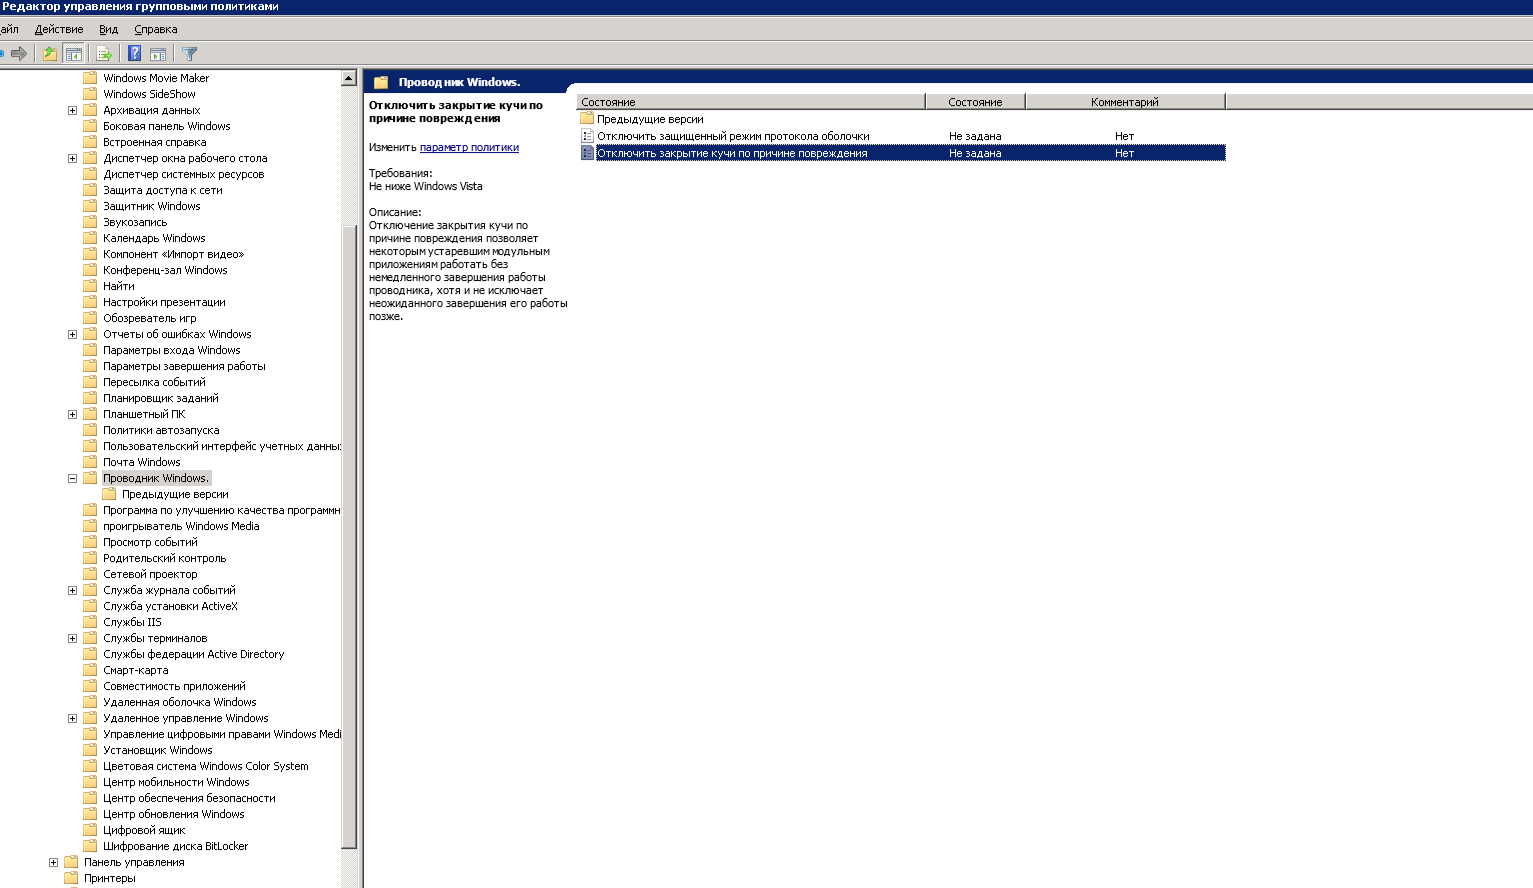Click 'Не задана' for 'Отключить защищенный режим' row
This screenshot has width=1533, height=888.
point(975,136)
